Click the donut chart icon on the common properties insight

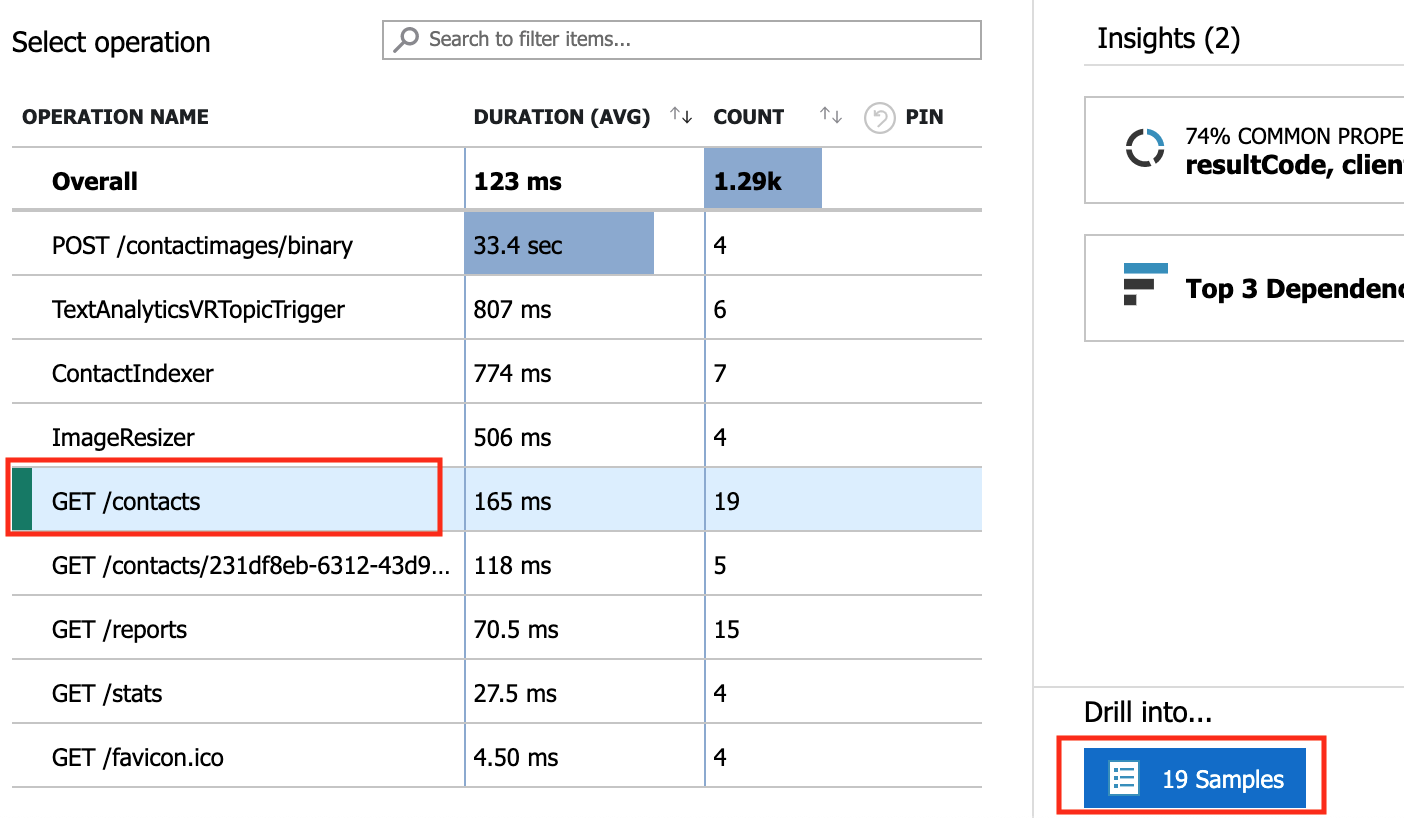click(x=1146, y=148)
